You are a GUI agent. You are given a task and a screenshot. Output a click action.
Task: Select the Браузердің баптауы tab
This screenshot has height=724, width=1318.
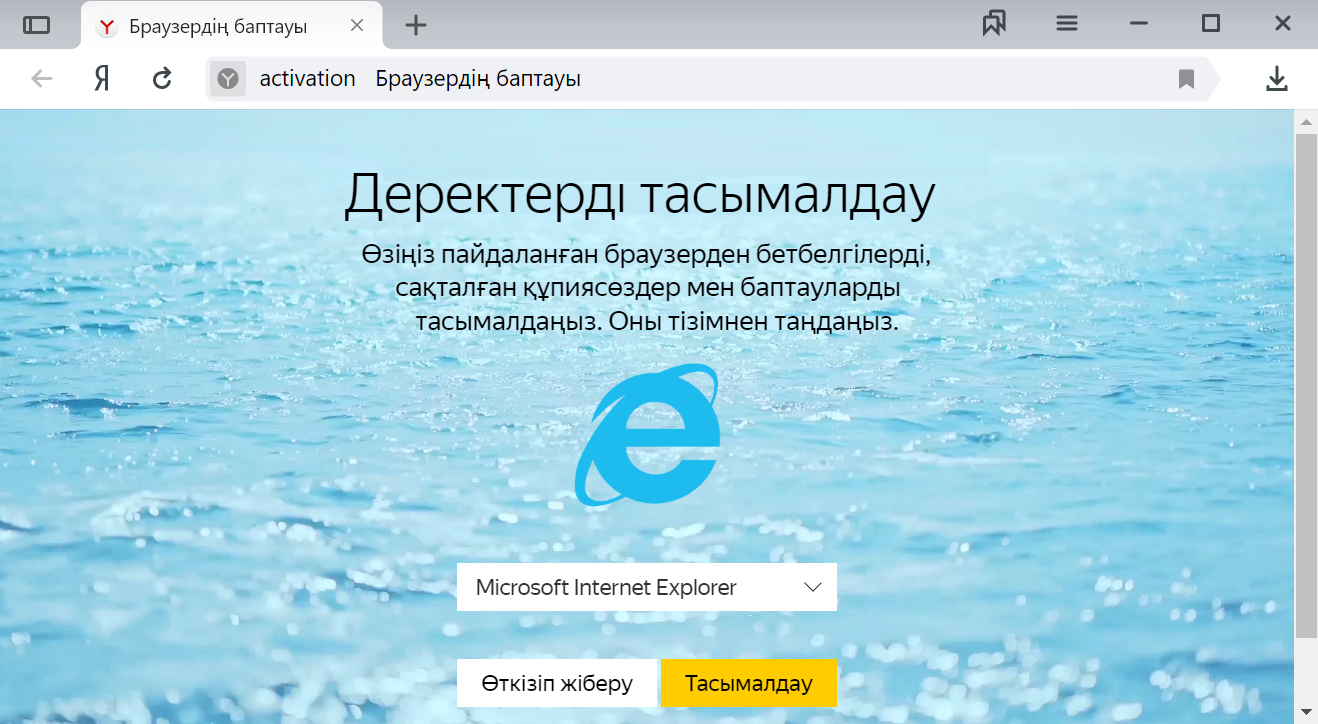pyautogui.click(x=231, y=25)
